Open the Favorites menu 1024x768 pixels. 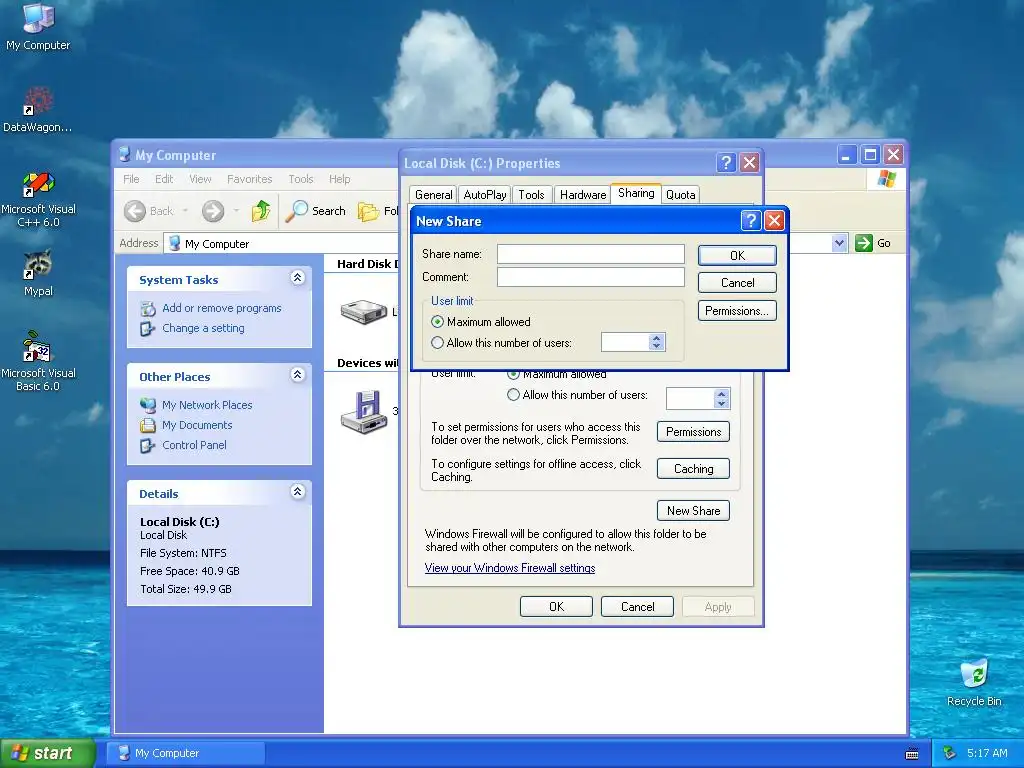pos(249,179)
